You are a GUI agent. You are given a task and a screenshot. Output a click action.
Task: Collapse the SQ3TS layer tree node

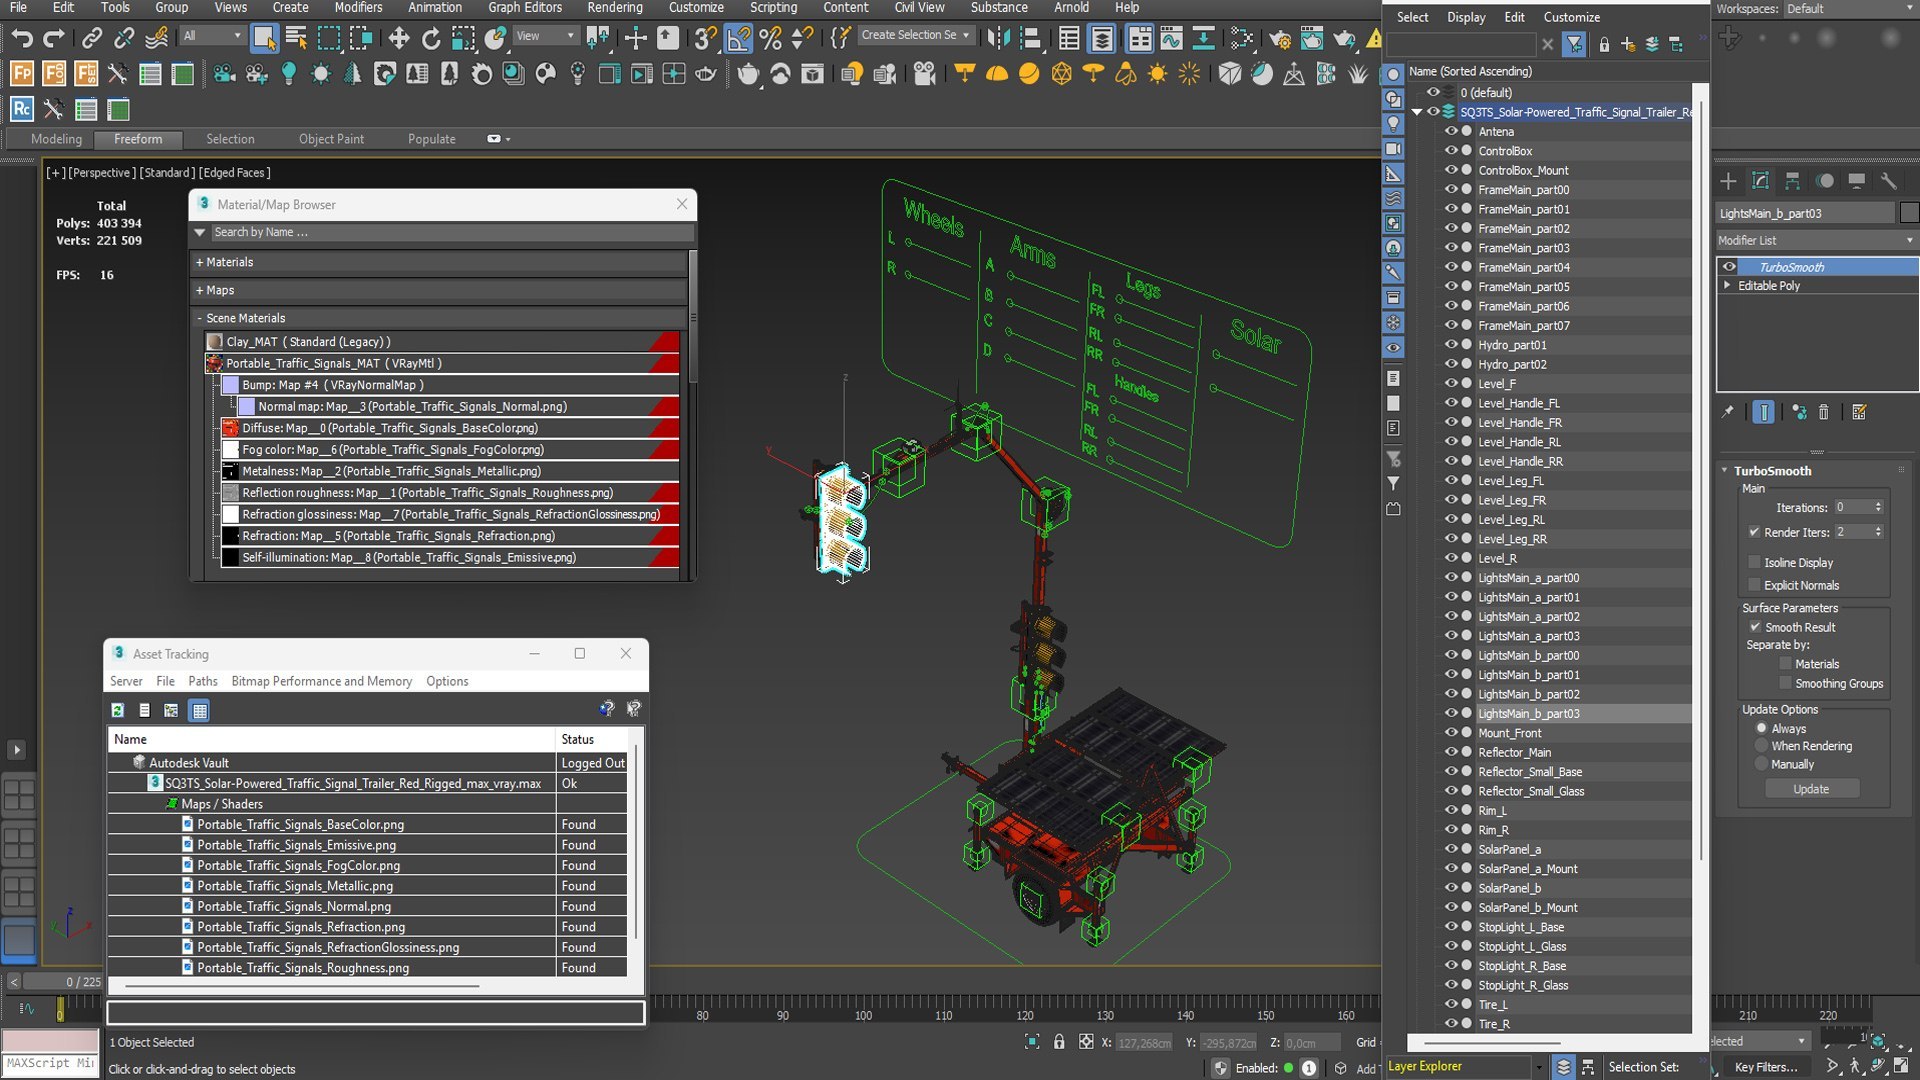(x=1417, y=112)
